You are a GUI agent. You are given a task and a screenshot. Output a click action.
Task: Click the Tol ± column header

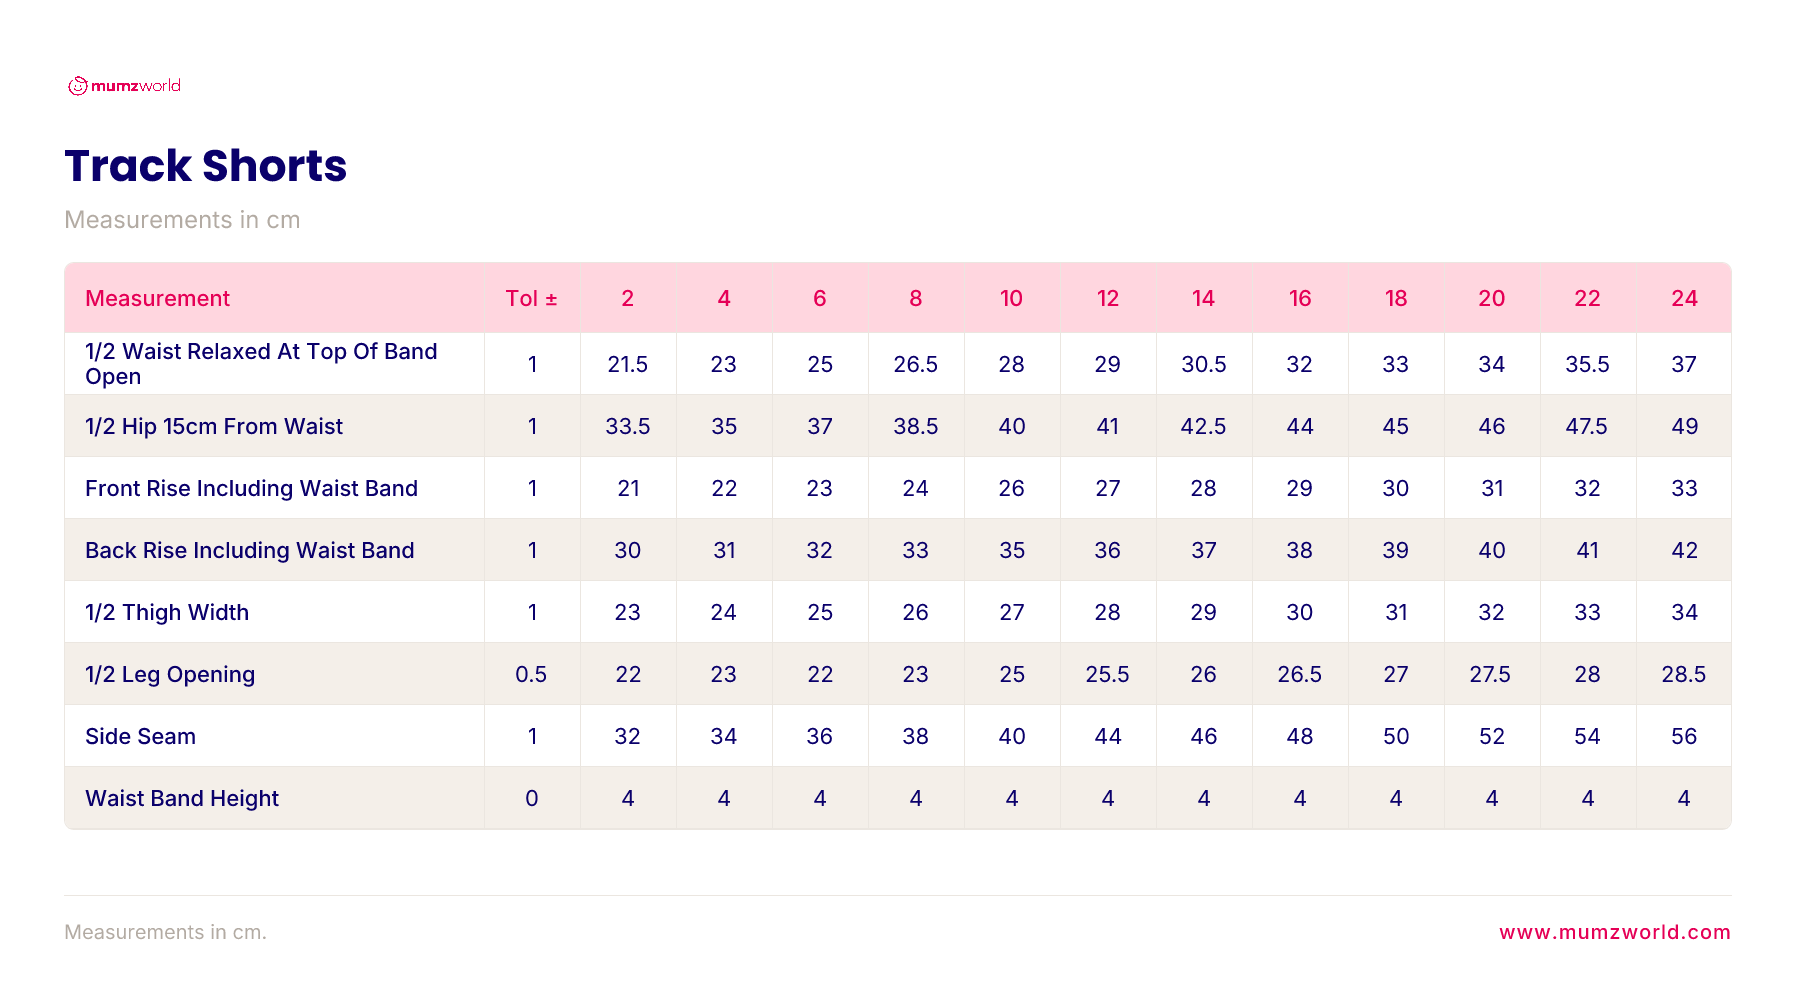[531, 298]
